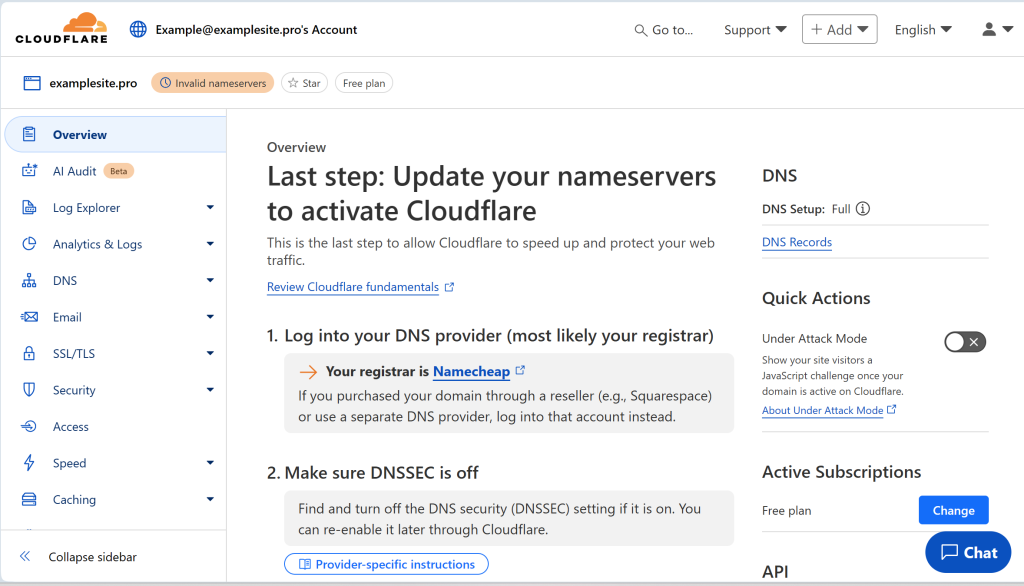Click the Caching server icon
This screenshot has width=1024, height=586.
(29, 499)
